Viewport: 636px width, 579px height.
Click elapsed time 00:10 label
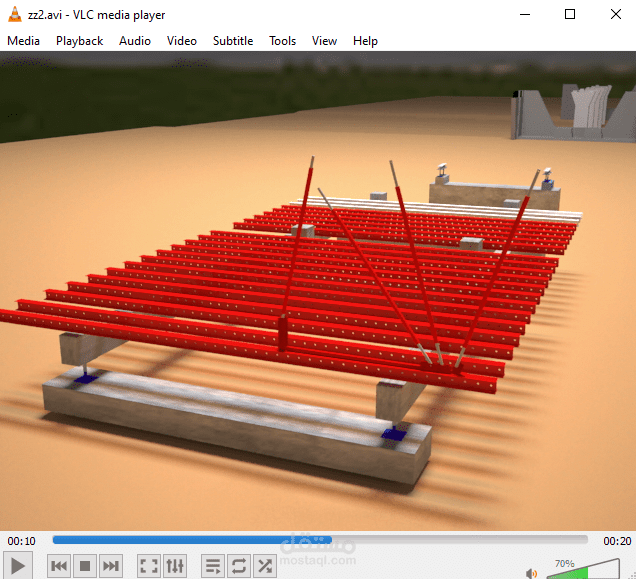coord(21,541)
